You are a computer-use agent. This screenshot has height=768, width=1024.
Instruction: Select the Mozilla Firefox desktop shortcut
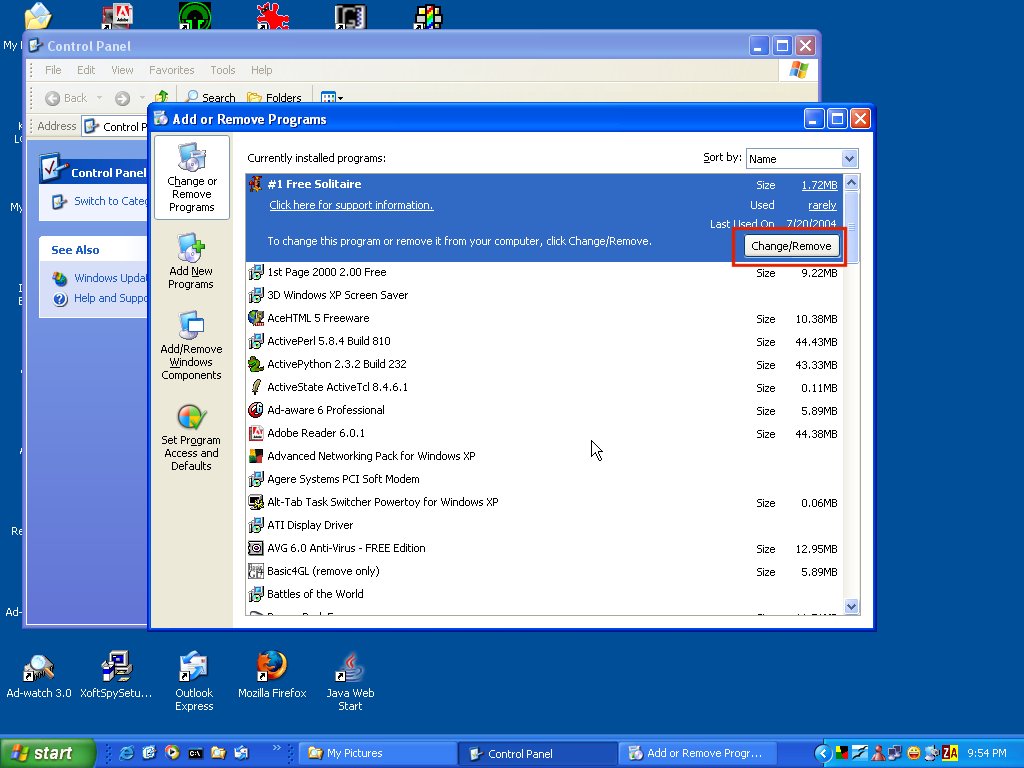point(272,675)
